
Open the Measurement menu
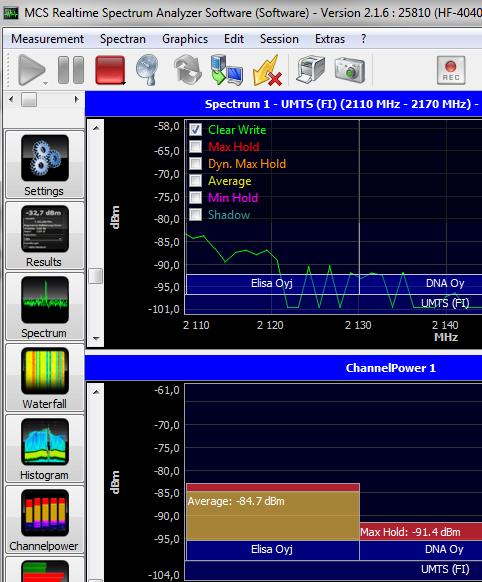[x=47, y=39]
